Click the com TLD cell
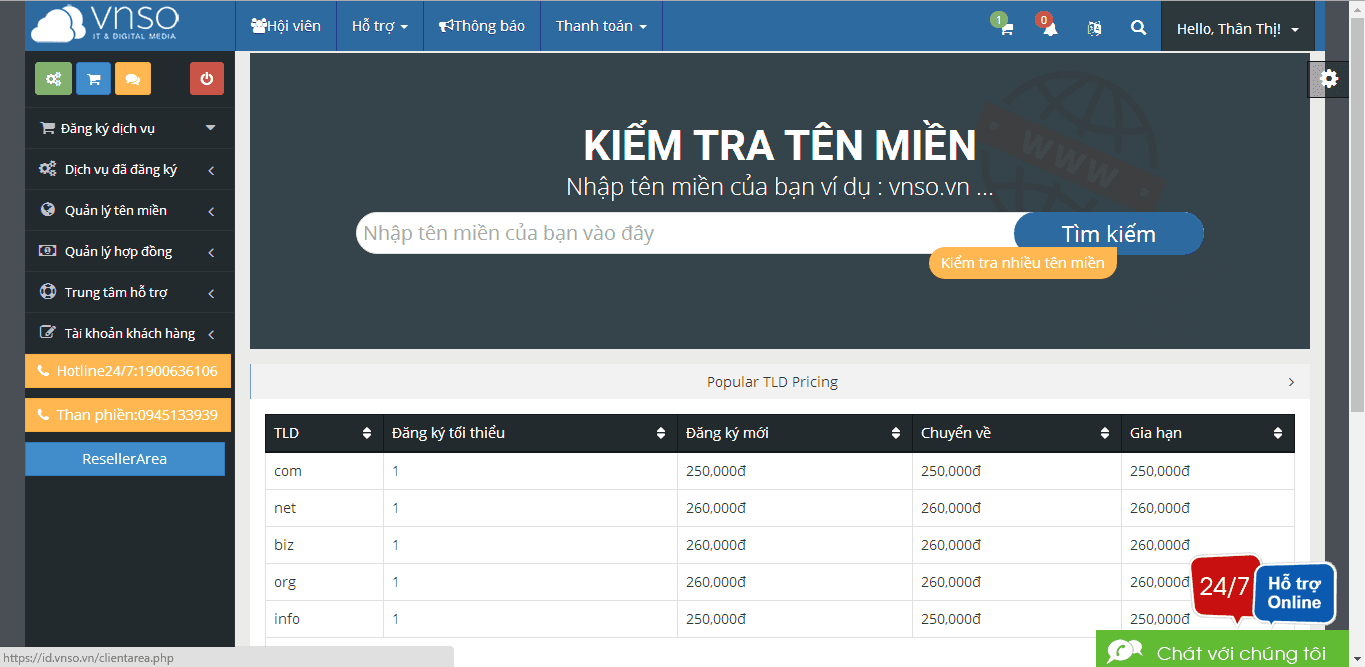This screenshot has height=667, width=1365. (x=324, y=471)
